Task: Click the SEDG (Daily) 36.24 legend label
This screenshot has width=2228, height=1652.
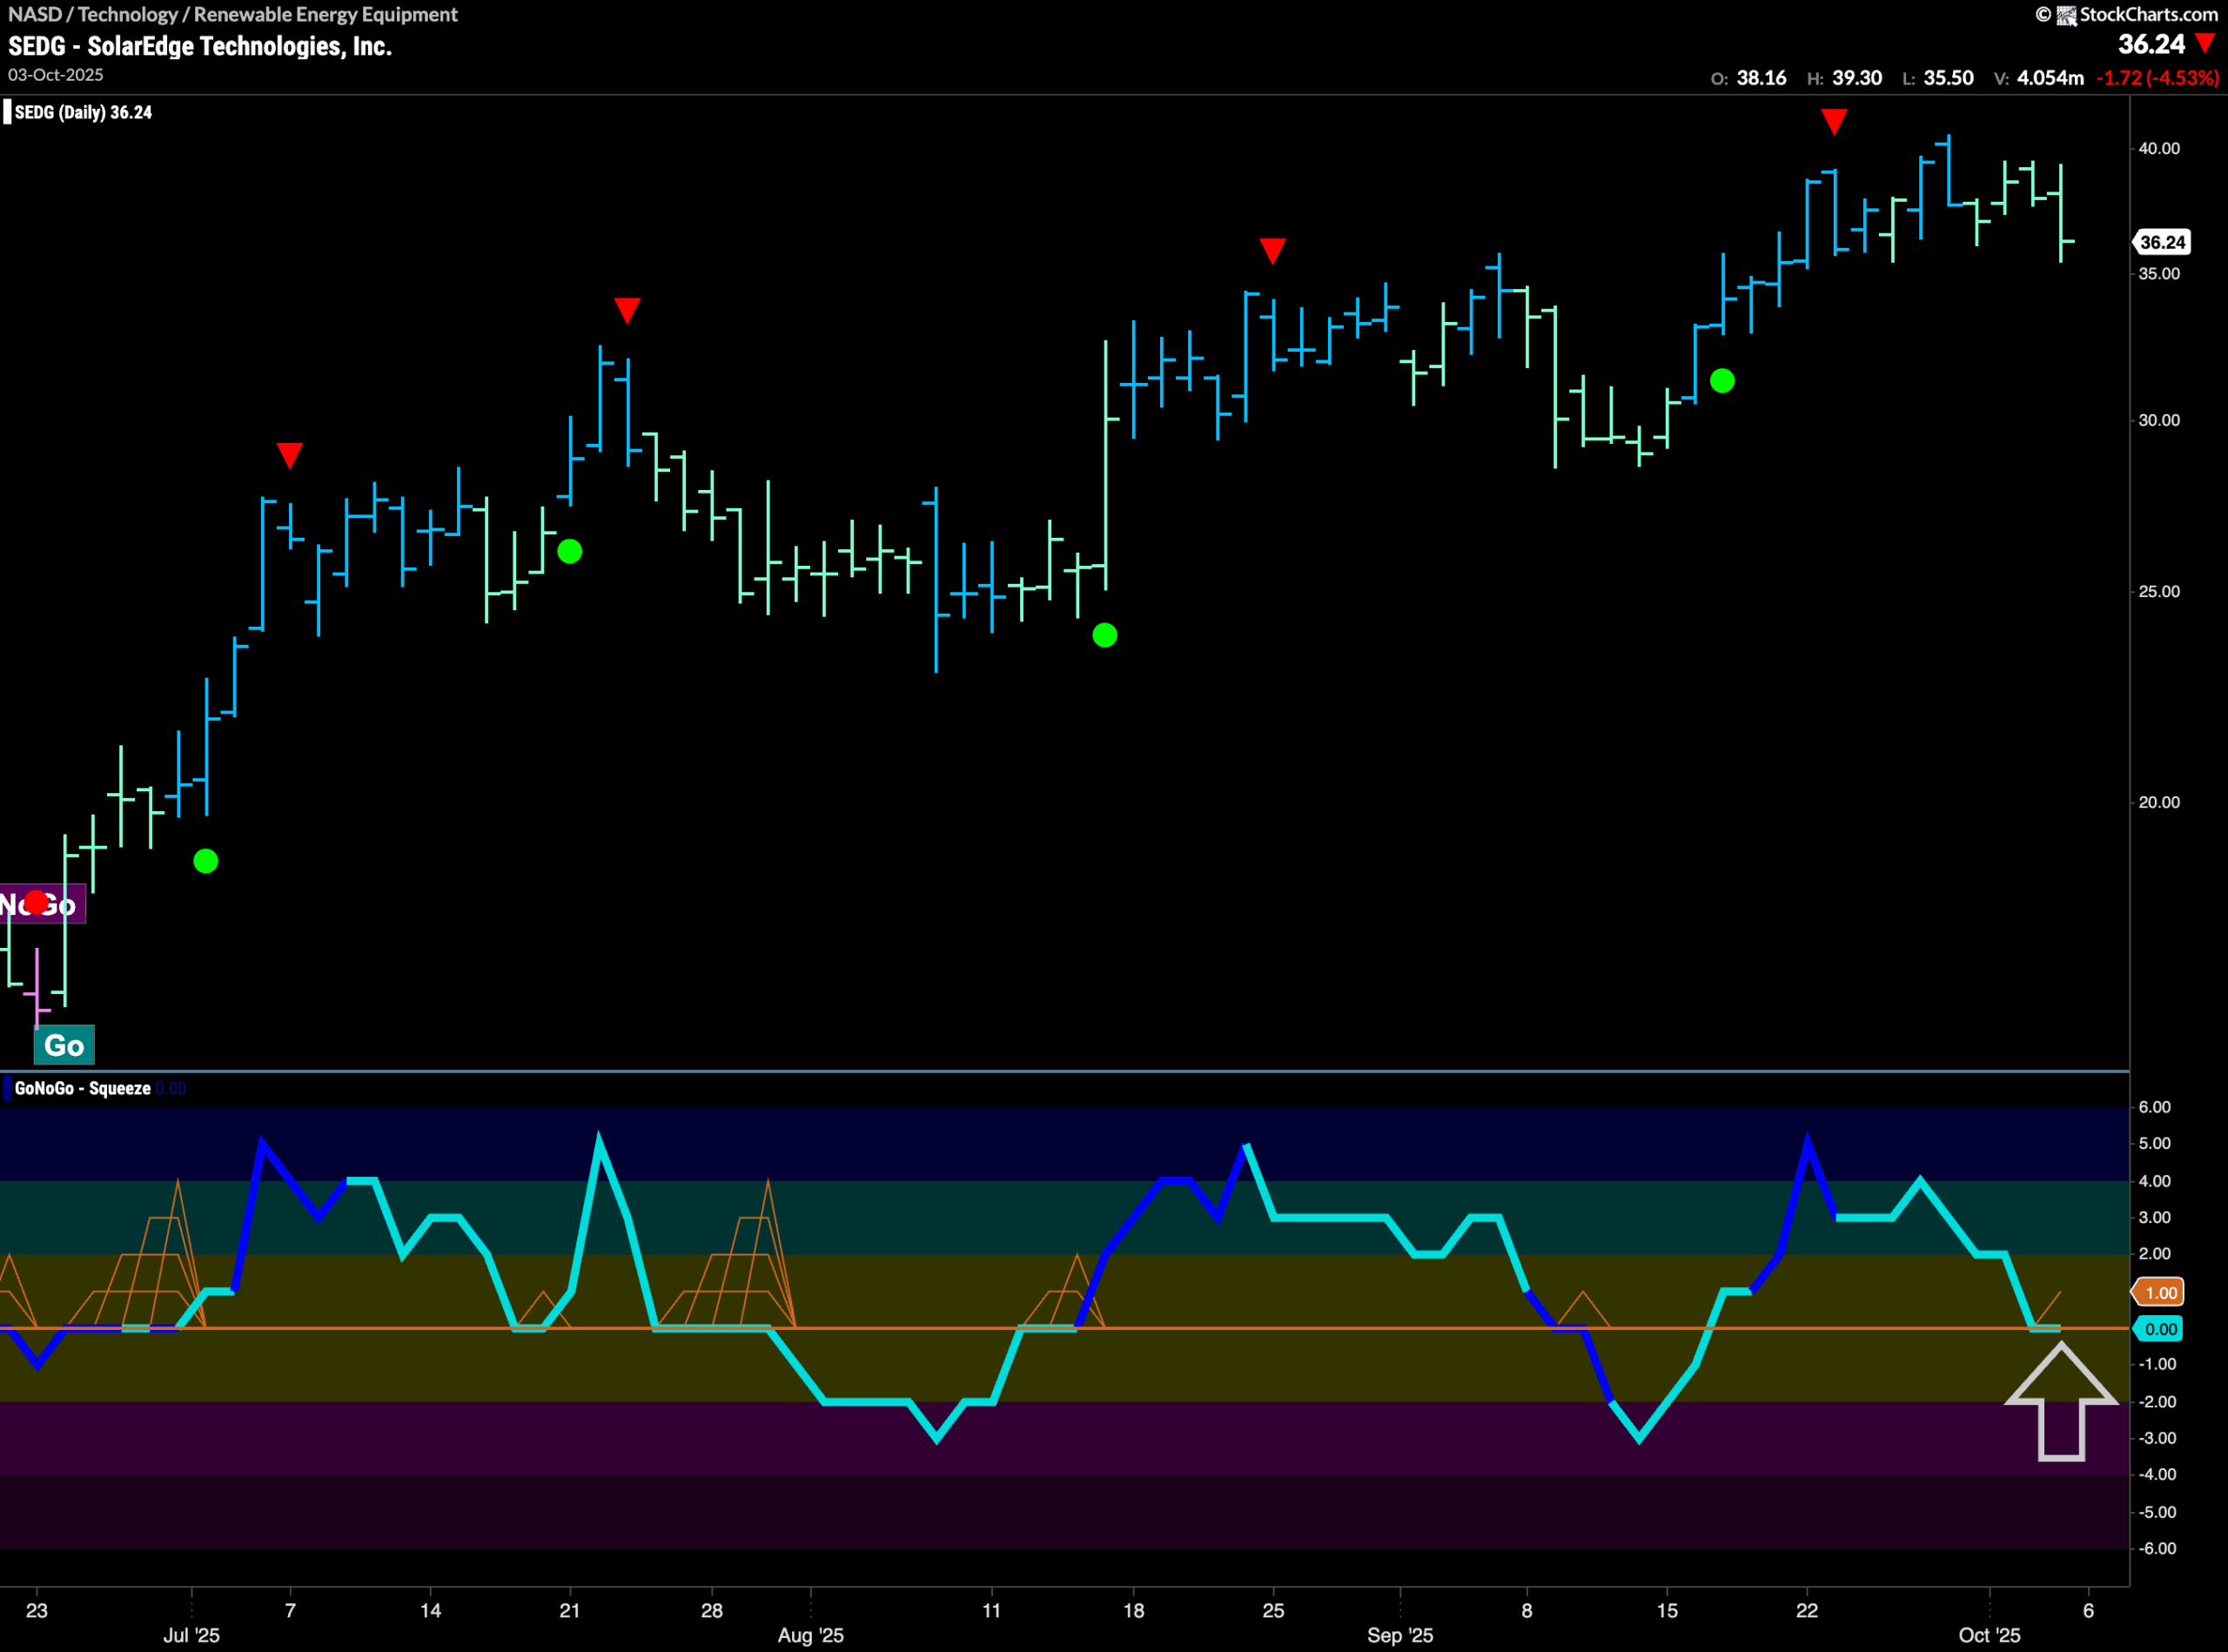Action: click(83, 112)
